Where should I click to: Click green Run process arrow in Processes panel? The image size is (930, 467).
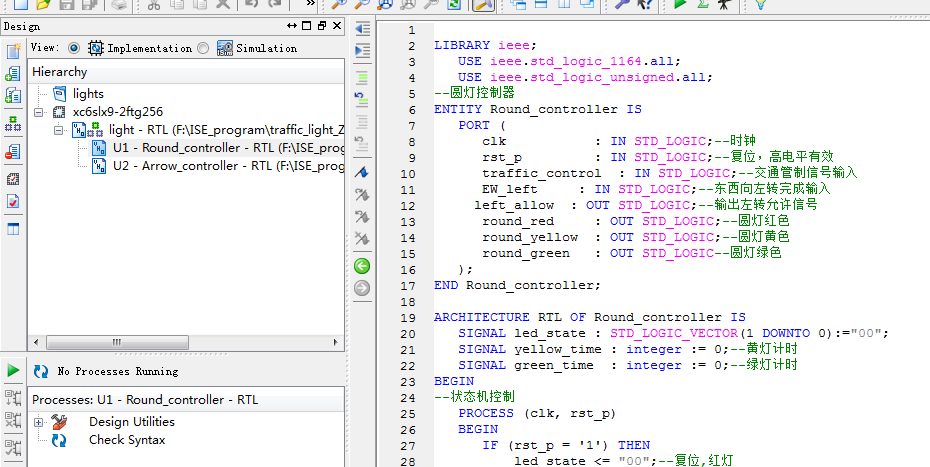pos(13,371)
